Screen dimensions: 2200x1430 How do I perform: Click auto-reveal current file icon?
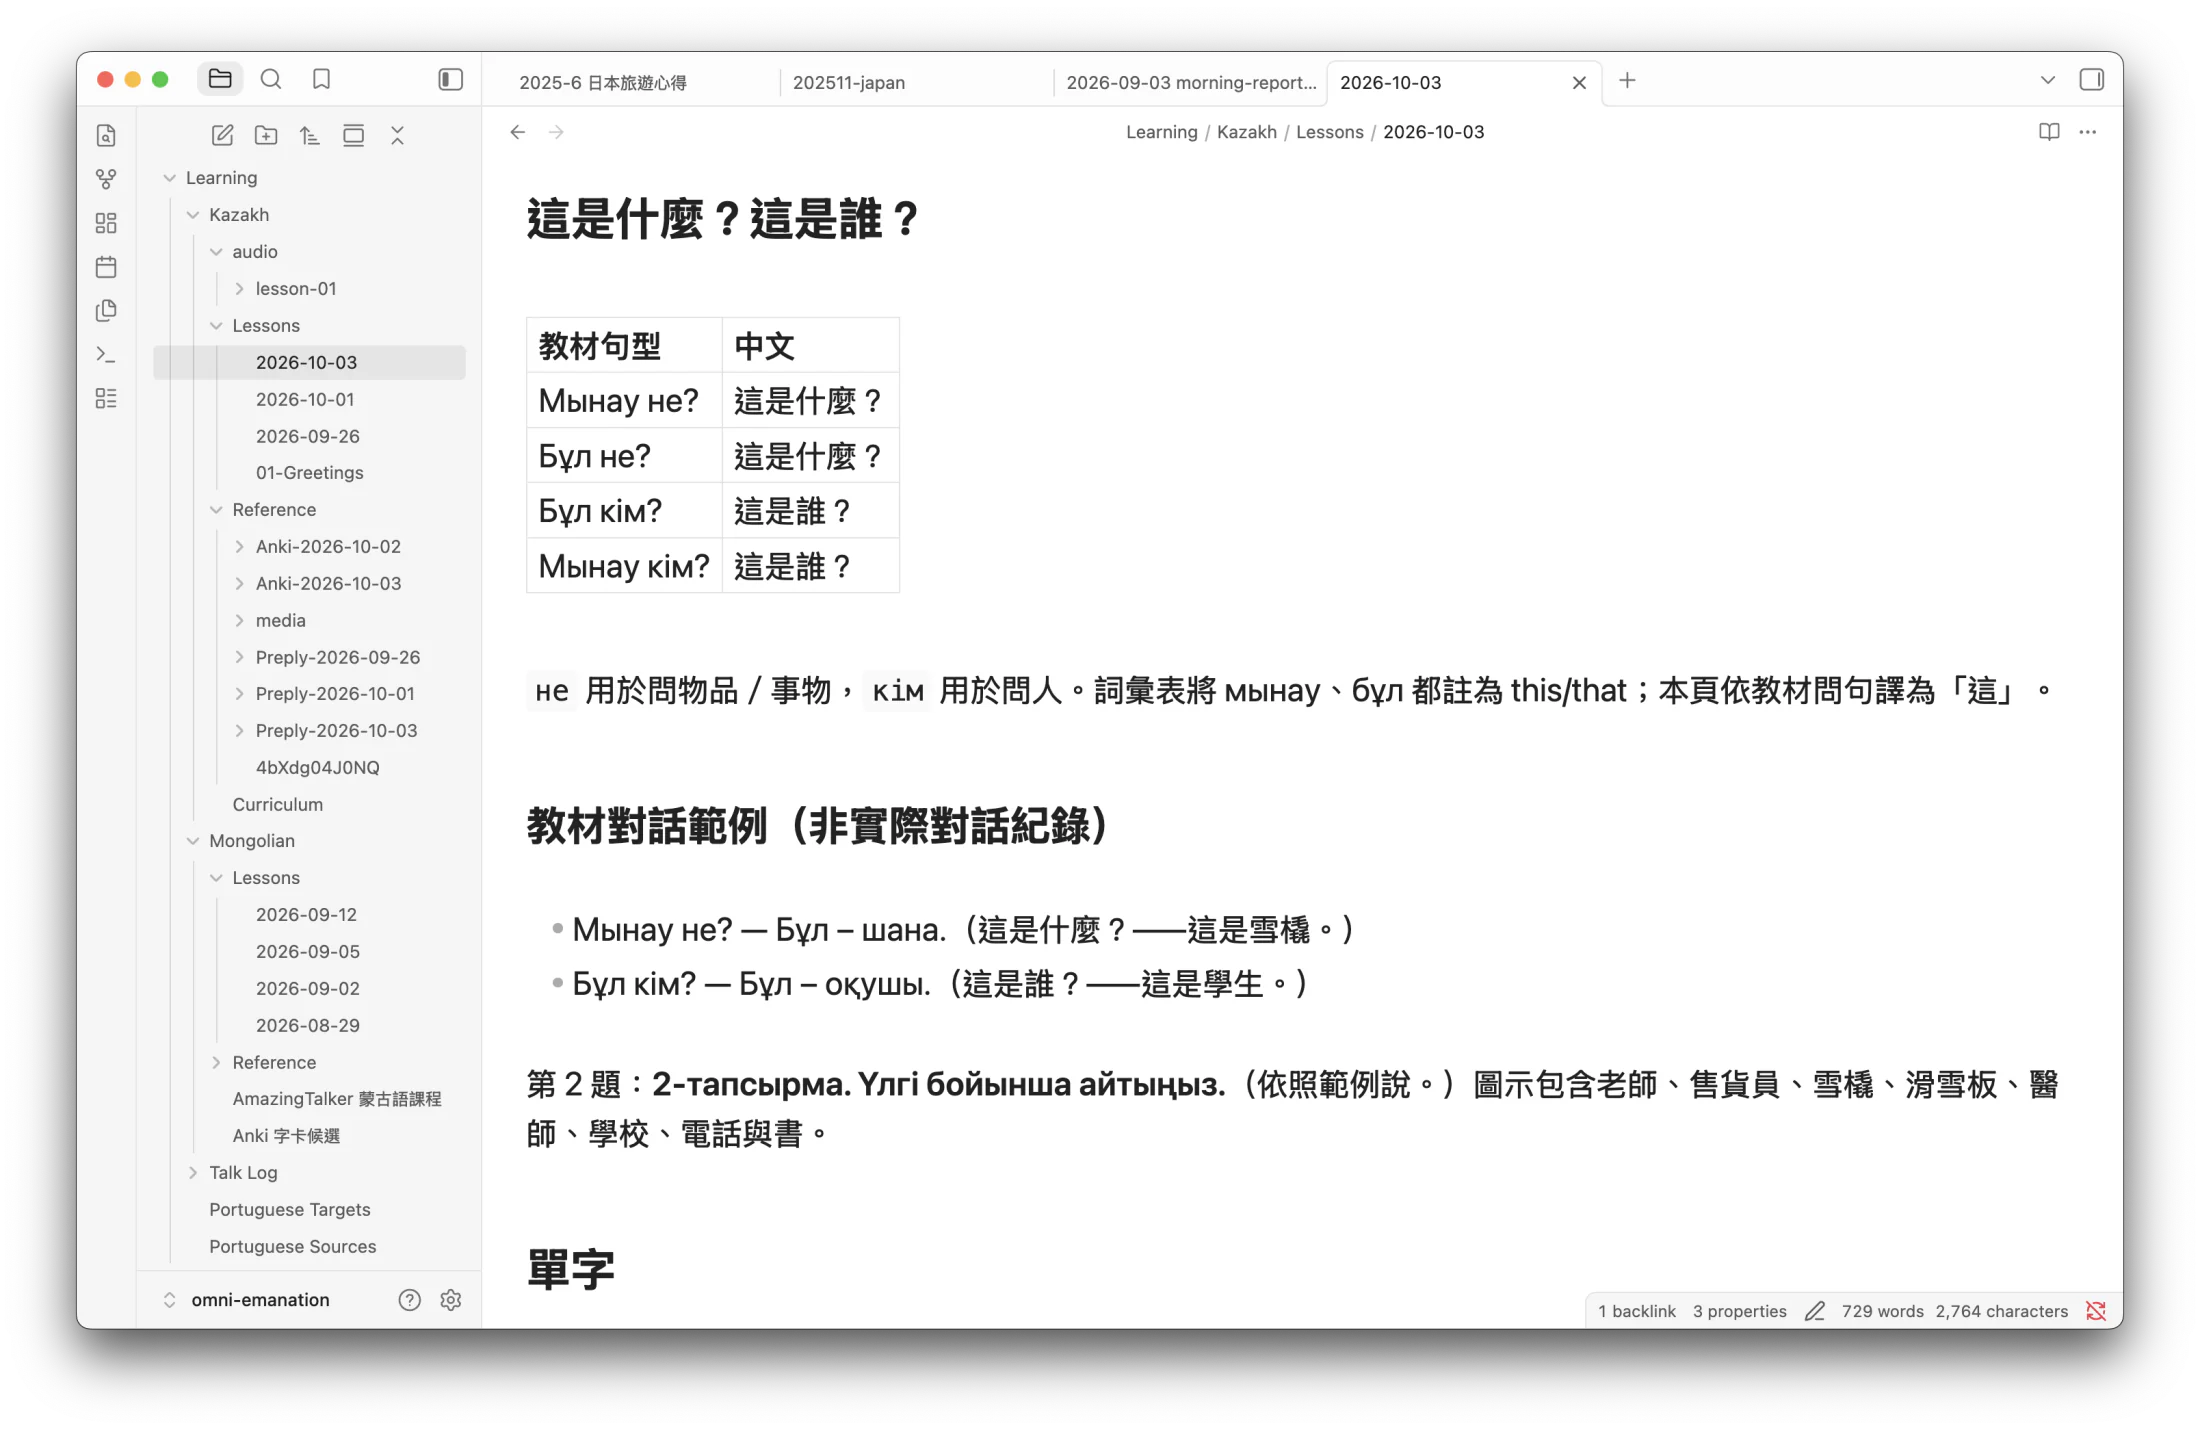click(354, 135)
